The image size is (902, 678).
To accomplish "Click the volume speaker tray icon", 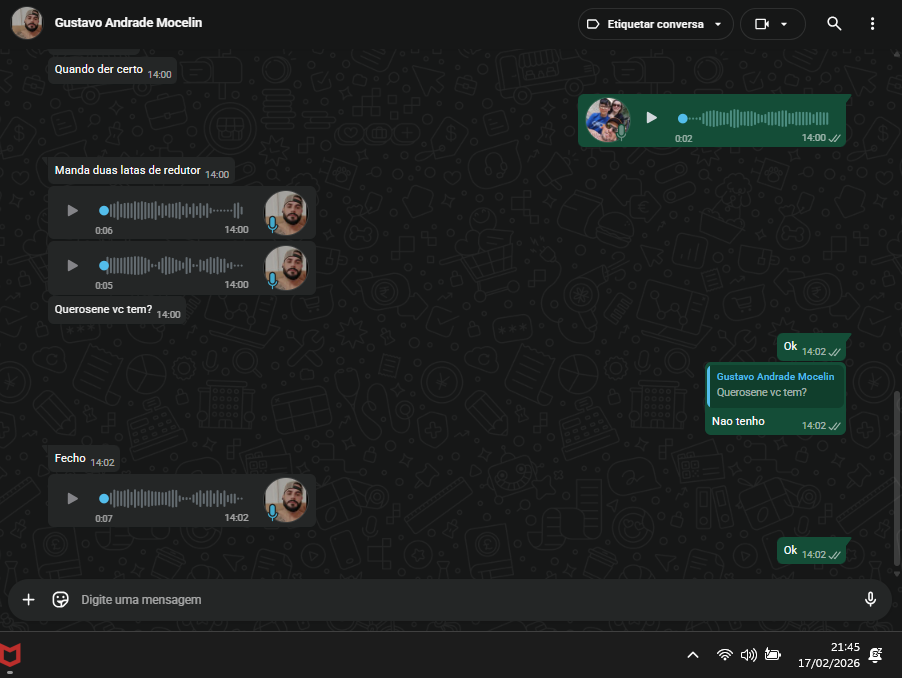I will [x=748, y=655].
